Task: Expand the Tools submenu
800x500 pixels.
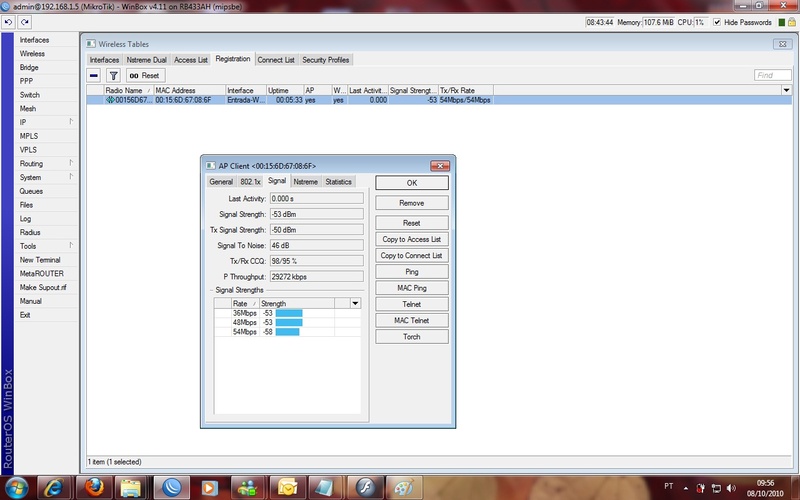Action: click(x=71, y=245)
